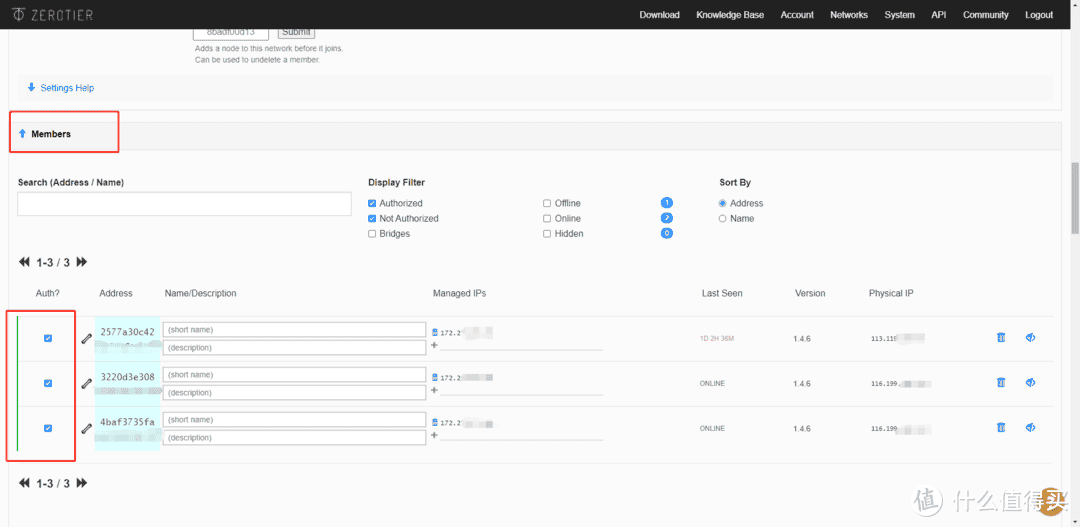1080x527 pixels.
Task: Uncheck the Authorized display filter
Action: point(373,203)
